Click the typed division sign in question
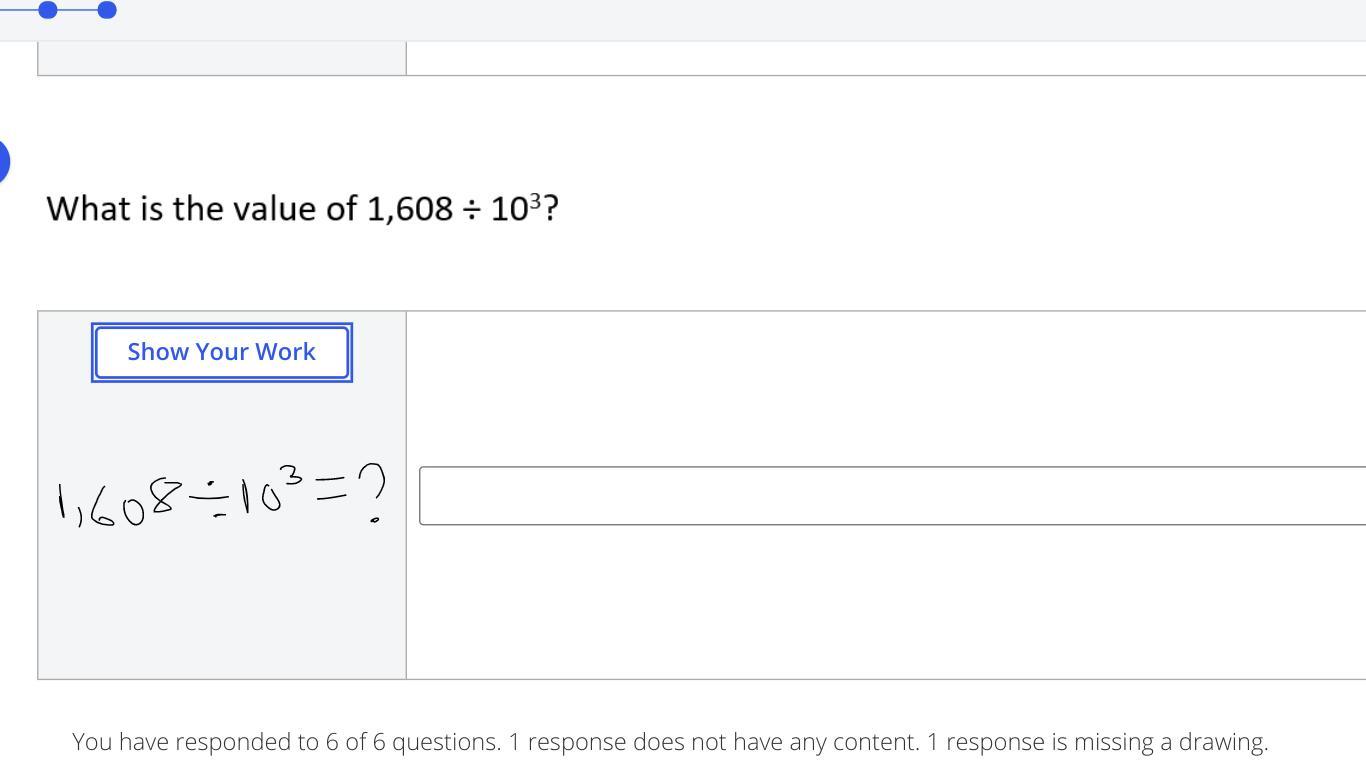 point(471,209)
